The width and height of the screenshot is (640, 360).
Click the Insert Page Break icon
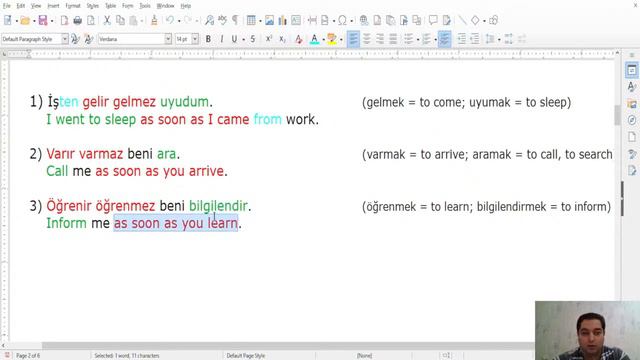click(312, 20)
